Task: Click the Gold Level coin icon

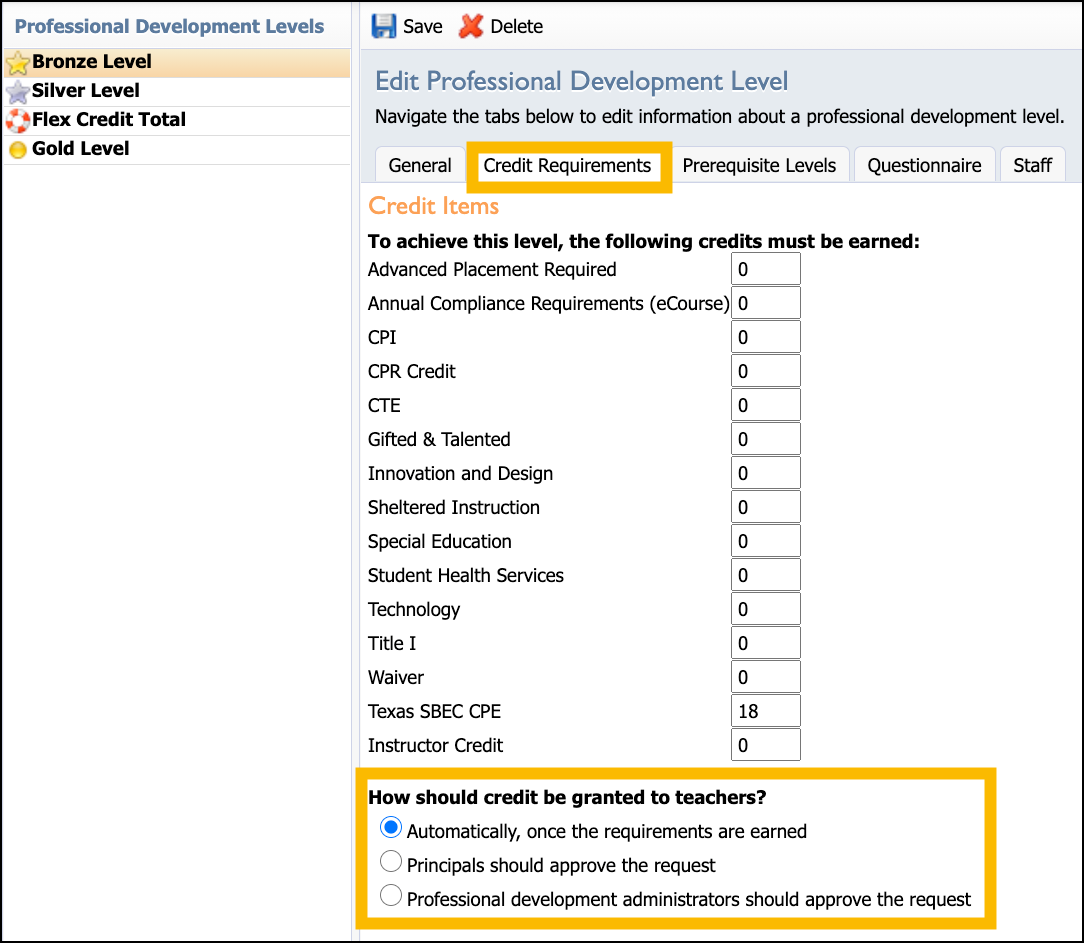Action: 18,149
